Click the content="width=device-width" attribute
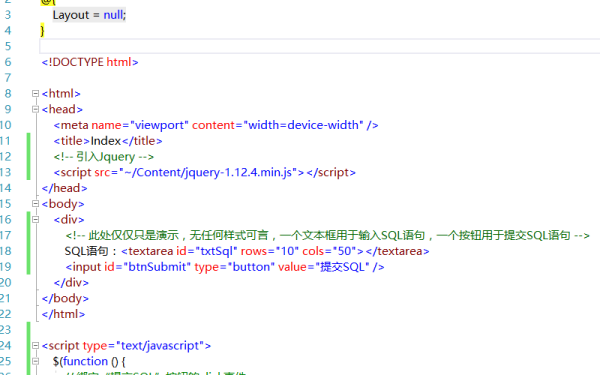Image resolution: width=600 pixels, height=375 pixels. click(x=277, y=125)
